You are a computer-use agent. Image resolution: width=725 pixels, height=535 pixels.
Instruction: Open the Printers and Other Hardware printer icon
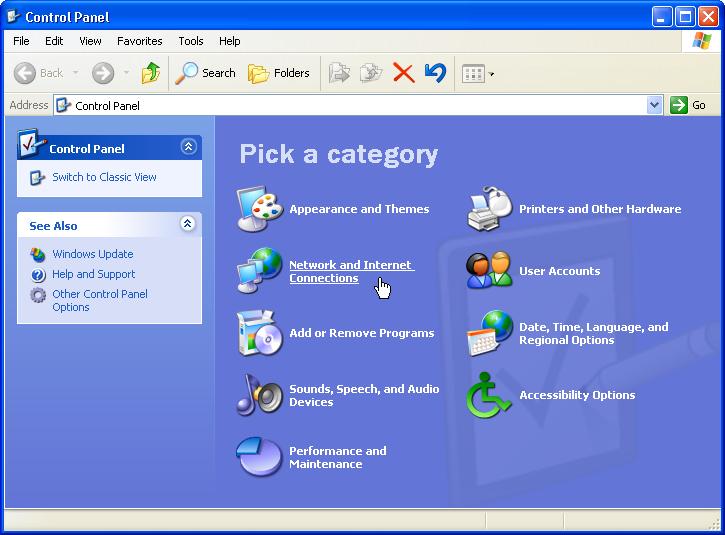490,209
